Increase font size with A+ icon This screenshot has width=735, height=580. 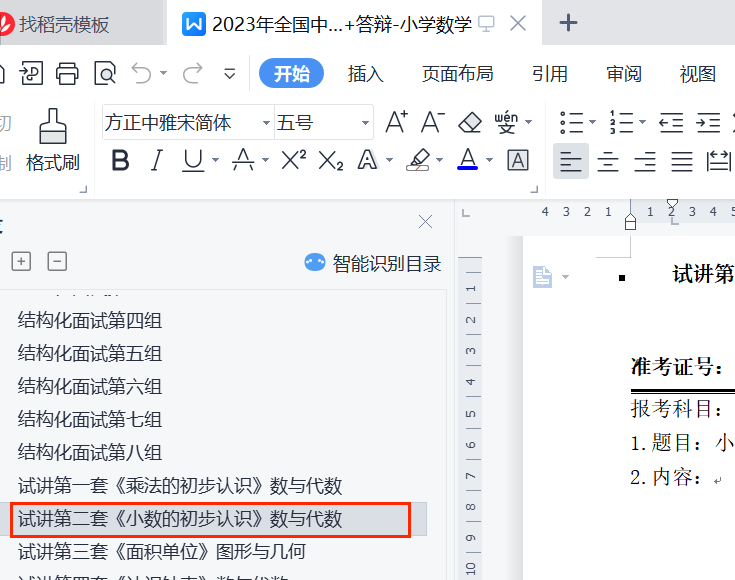[x=396, y=122]
